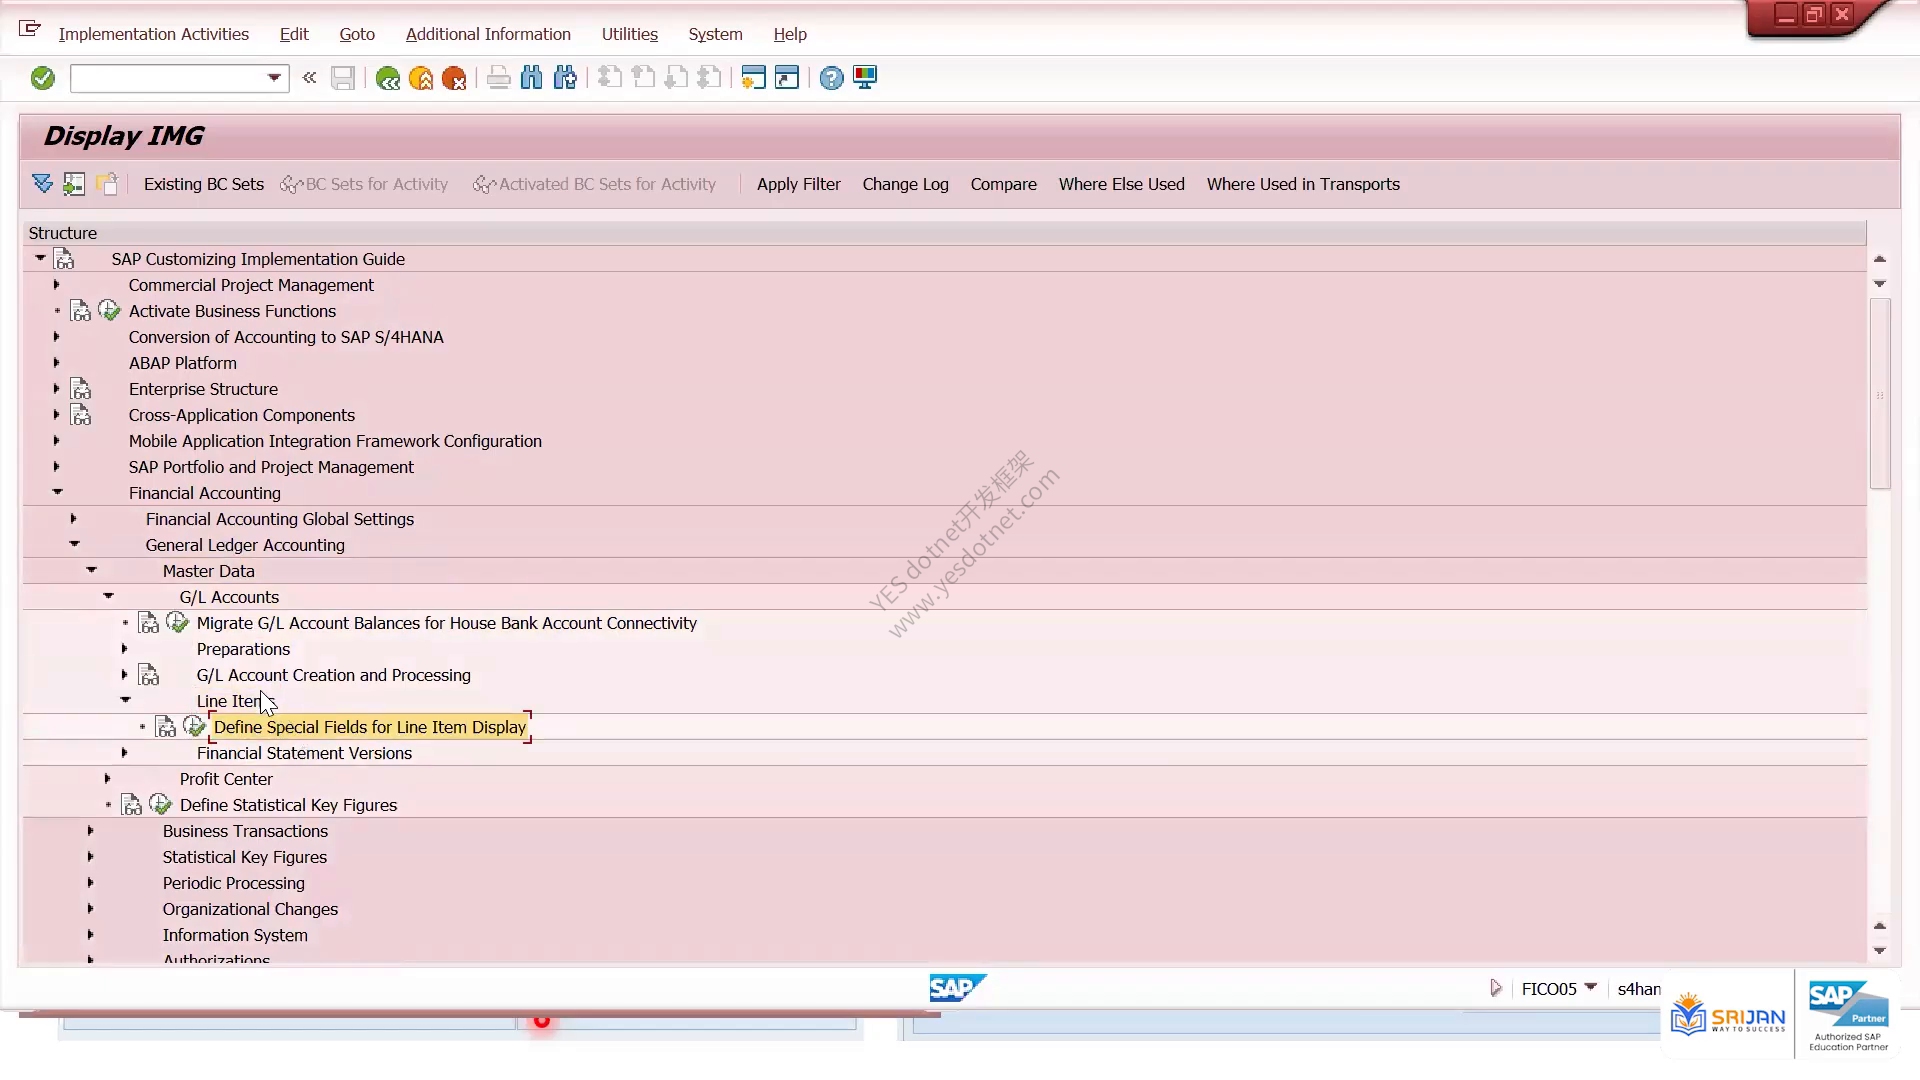The width and height of the screenshot is (1920, 1080).
Task: Click the Print icon in toolbar
Action: [498, 78]
